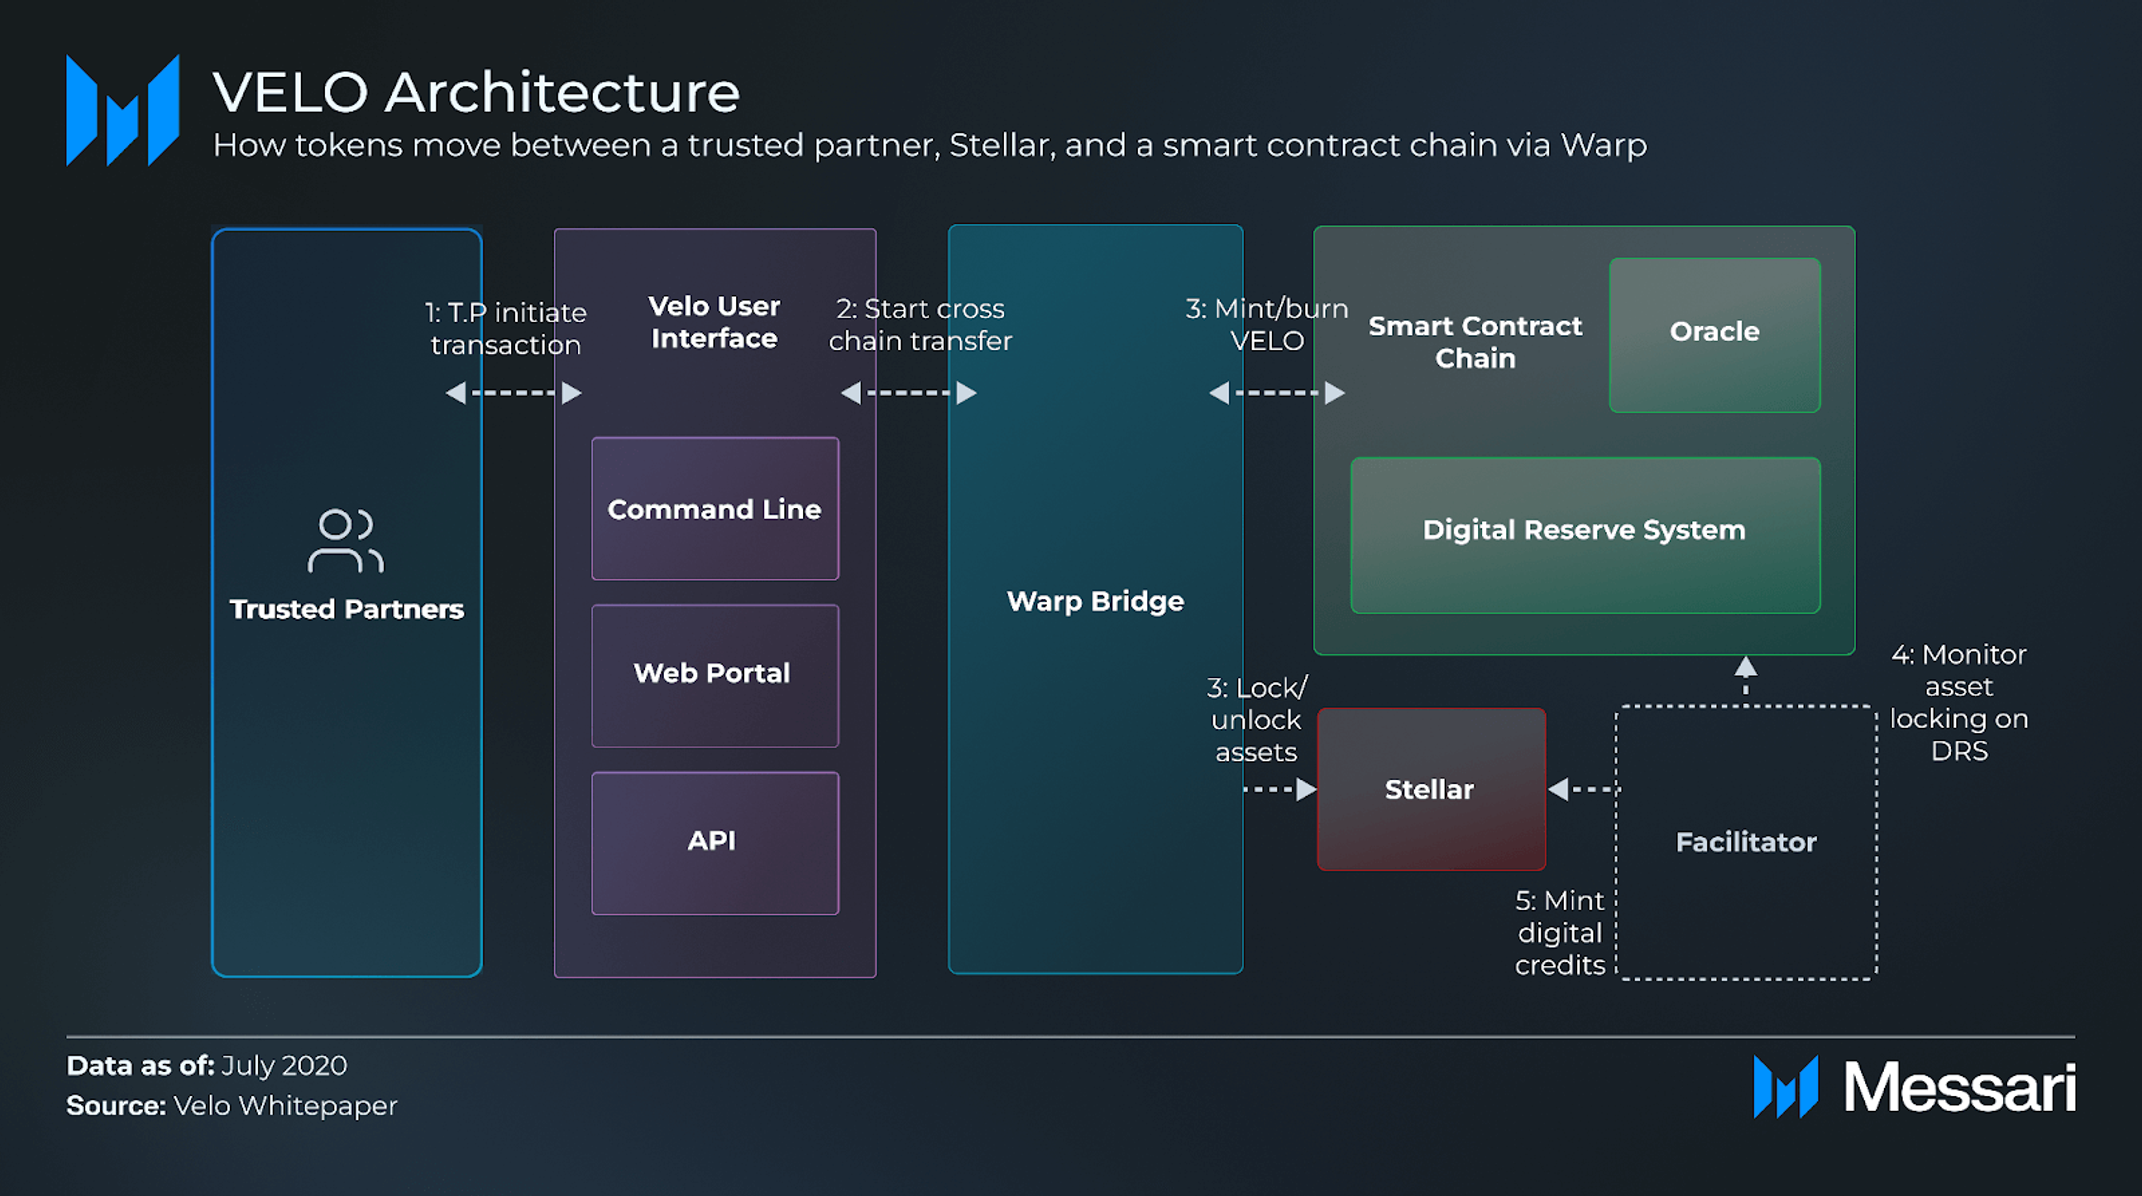Click the arrow between Trusted Partners and Velo UI
The width and height of the screenshot is (2142, 1196).
click(513, 393)
